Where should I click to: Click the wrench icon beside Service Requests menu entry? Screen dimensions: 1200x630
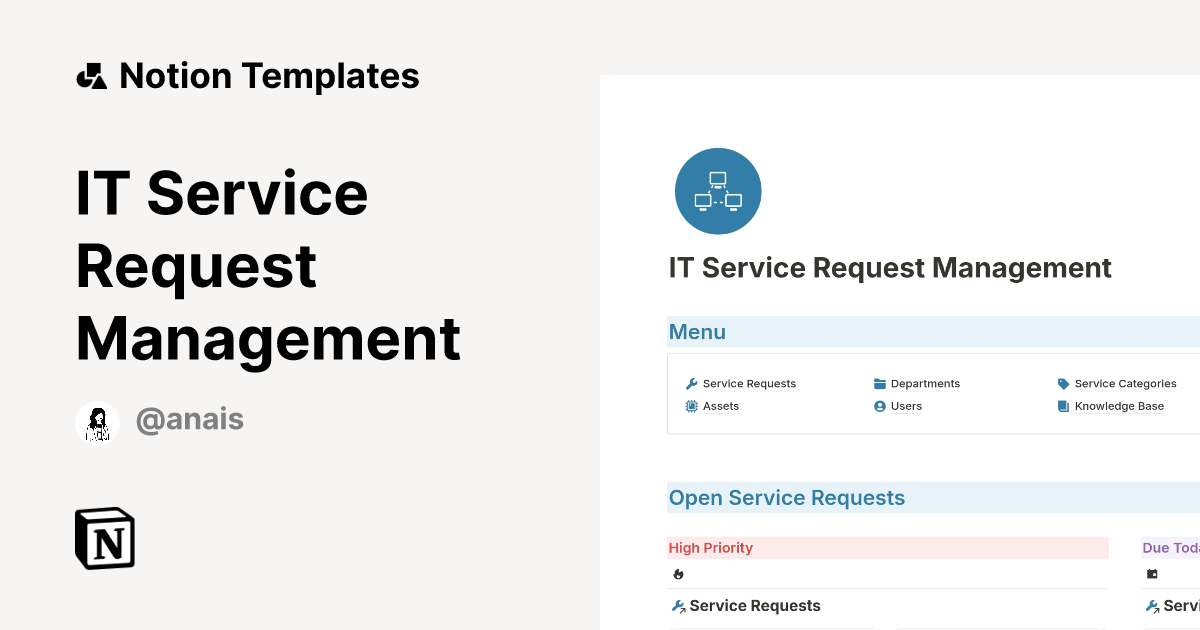691,383
